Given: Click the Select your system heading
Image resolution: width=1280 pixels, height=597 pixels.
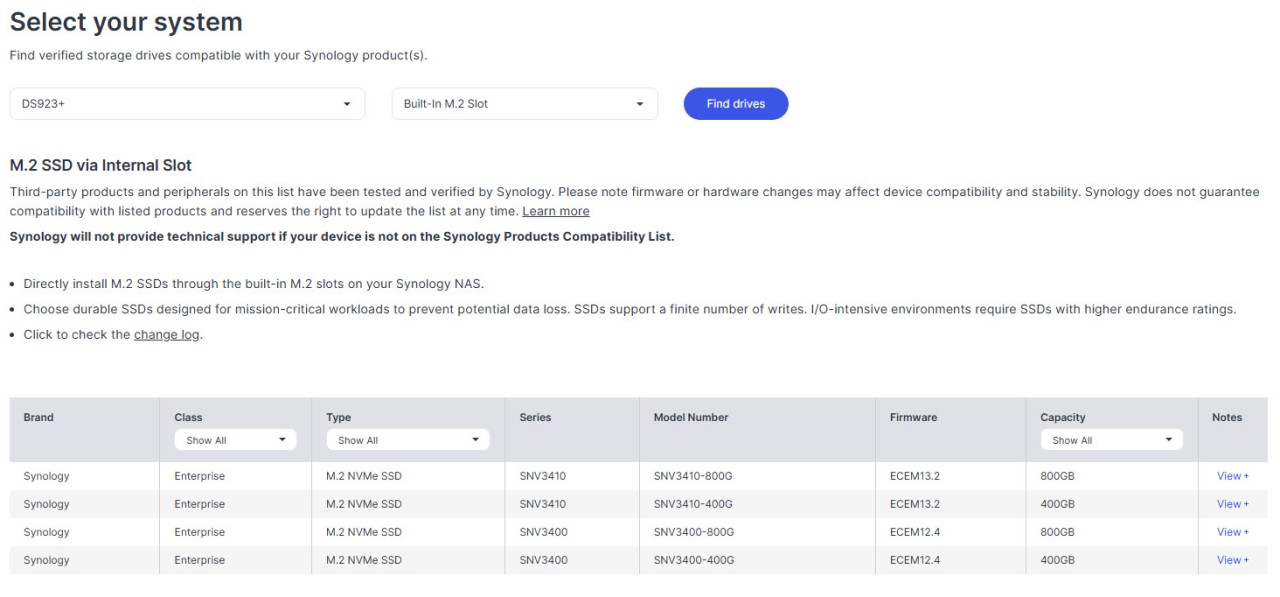Looking at the screenshot, I should pos(126,21).
